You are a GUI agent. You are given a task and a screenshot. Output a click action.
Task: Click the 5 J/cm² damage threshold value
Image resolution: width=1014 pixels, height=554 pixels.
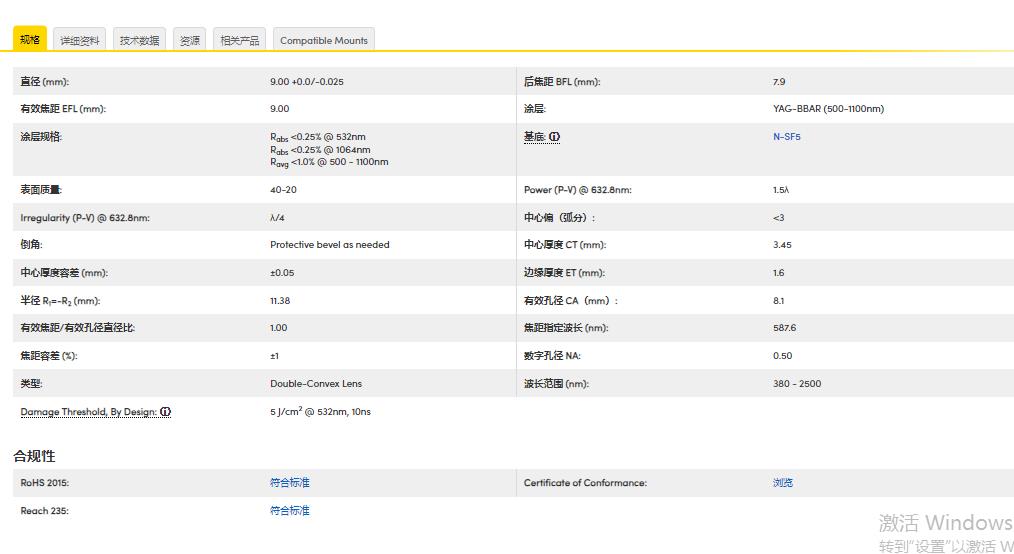[320, 412]
